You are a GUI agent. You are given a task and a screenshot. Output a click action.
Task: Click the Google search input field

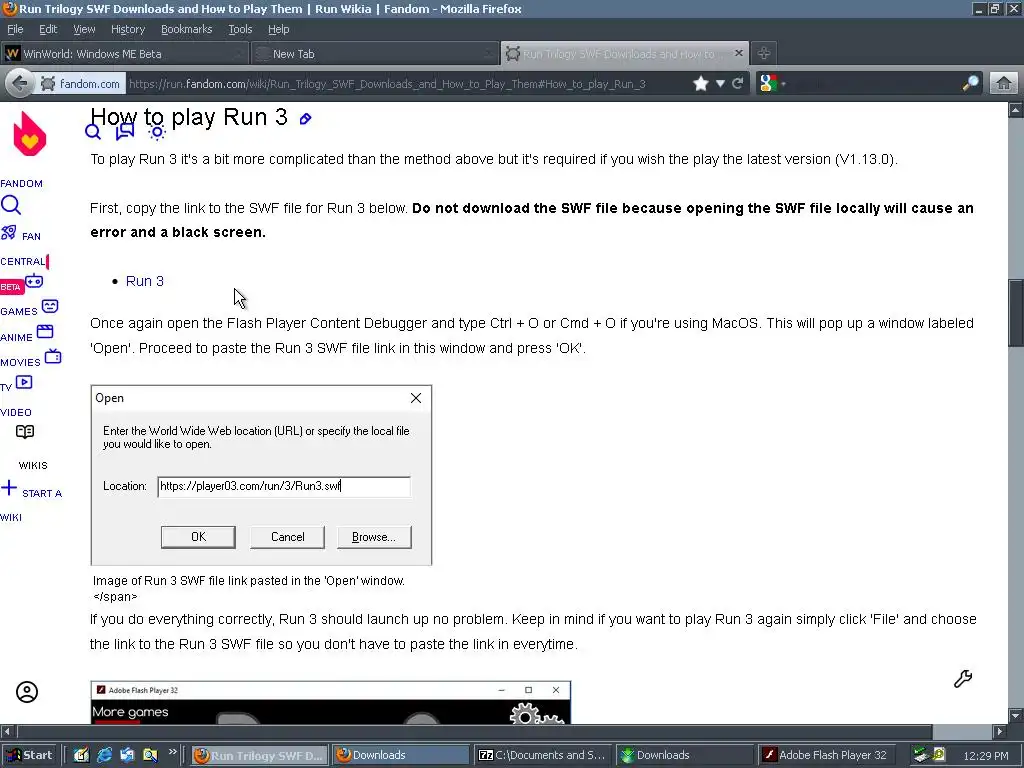coord(874,84)
